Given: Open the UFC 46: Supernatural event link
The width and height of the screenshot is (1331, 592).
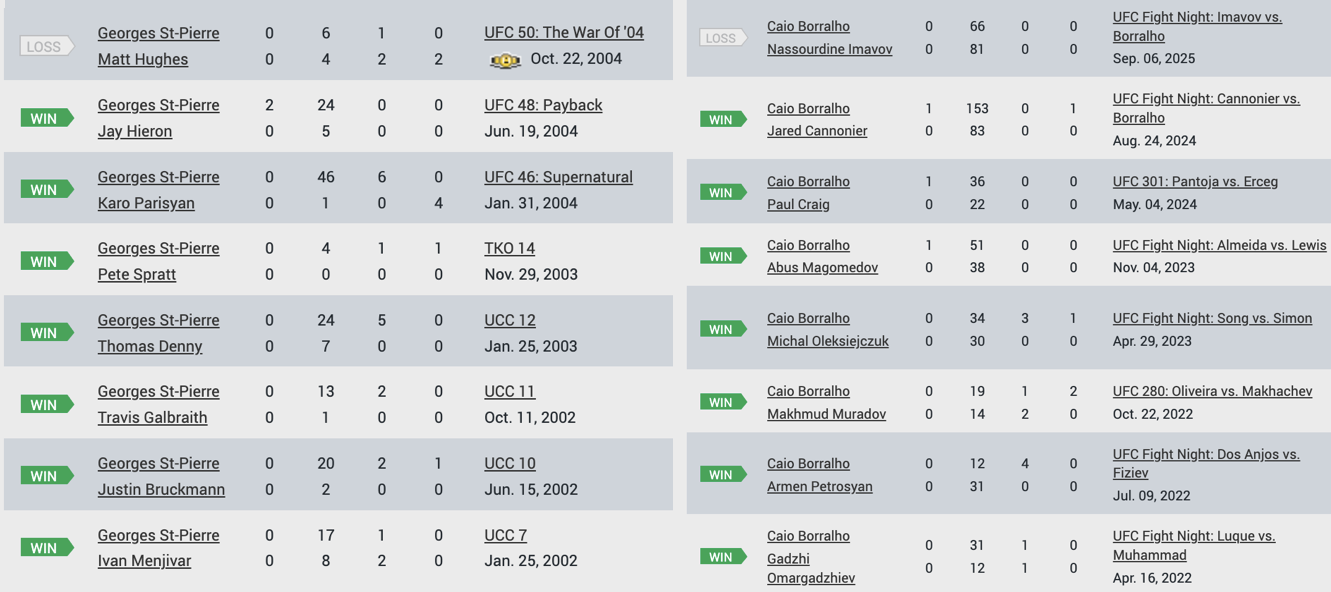Looking at the screenshot, I should click(558, 177).
